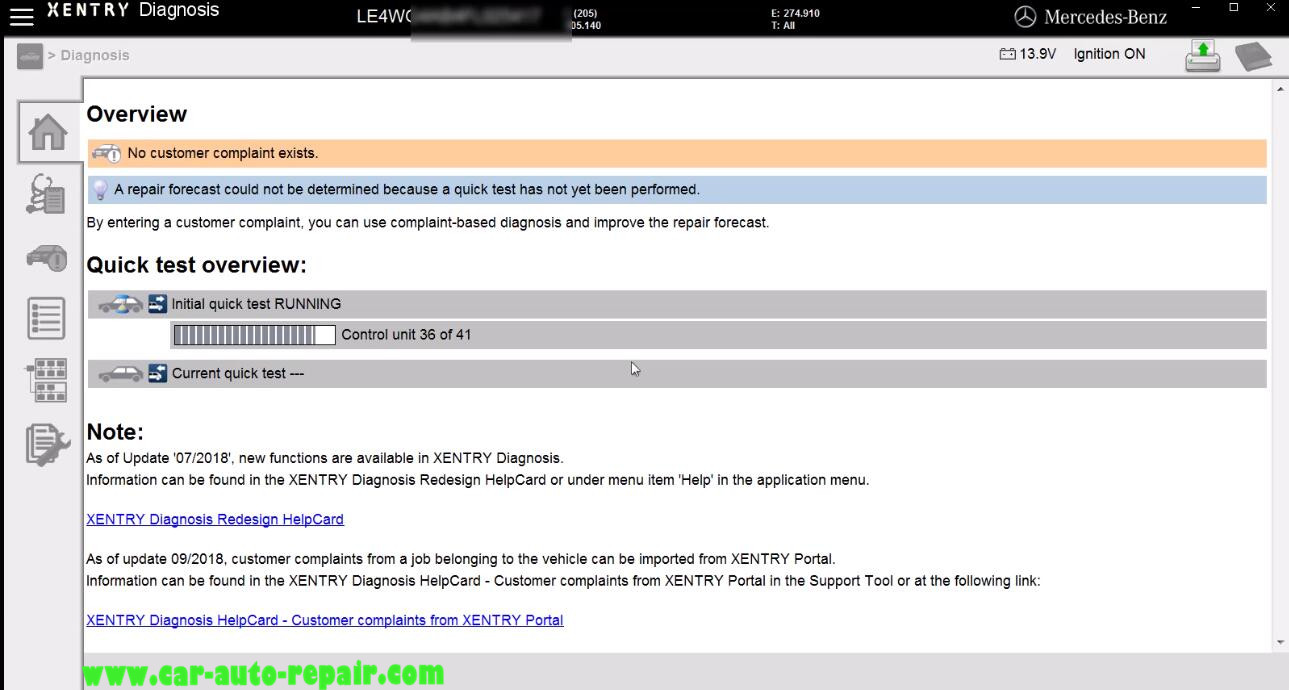This screenshot has height=690, width=1289.
Task: Click the XENTRY Diagnosis title
Action: (x=133, y=11)
